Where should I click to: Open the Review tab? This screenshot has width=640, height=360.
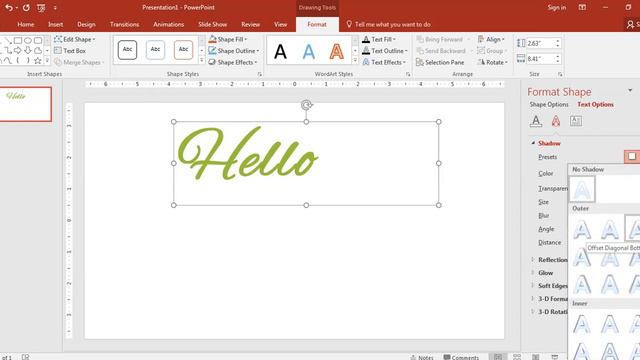click(251, 24)
